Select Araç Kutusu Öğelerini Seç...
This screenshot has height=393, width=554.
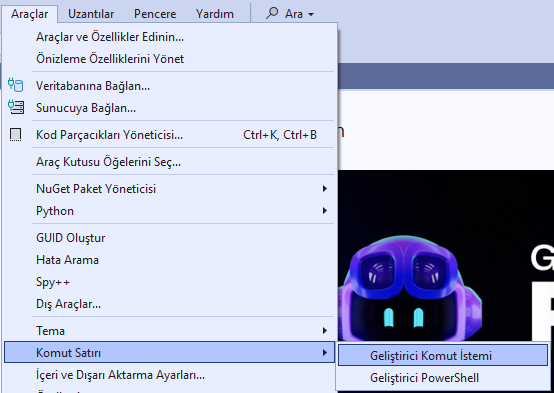[169, 162]
